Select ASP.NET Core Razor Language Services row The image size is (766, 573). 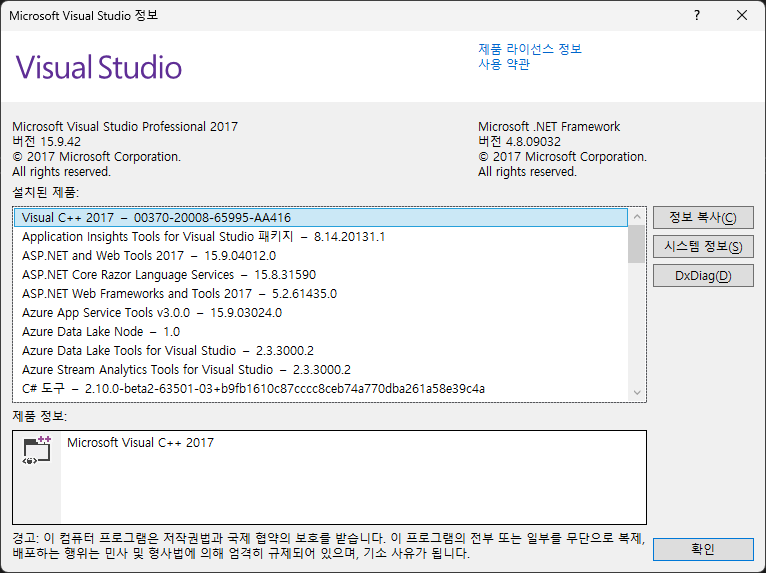(321, 275)
